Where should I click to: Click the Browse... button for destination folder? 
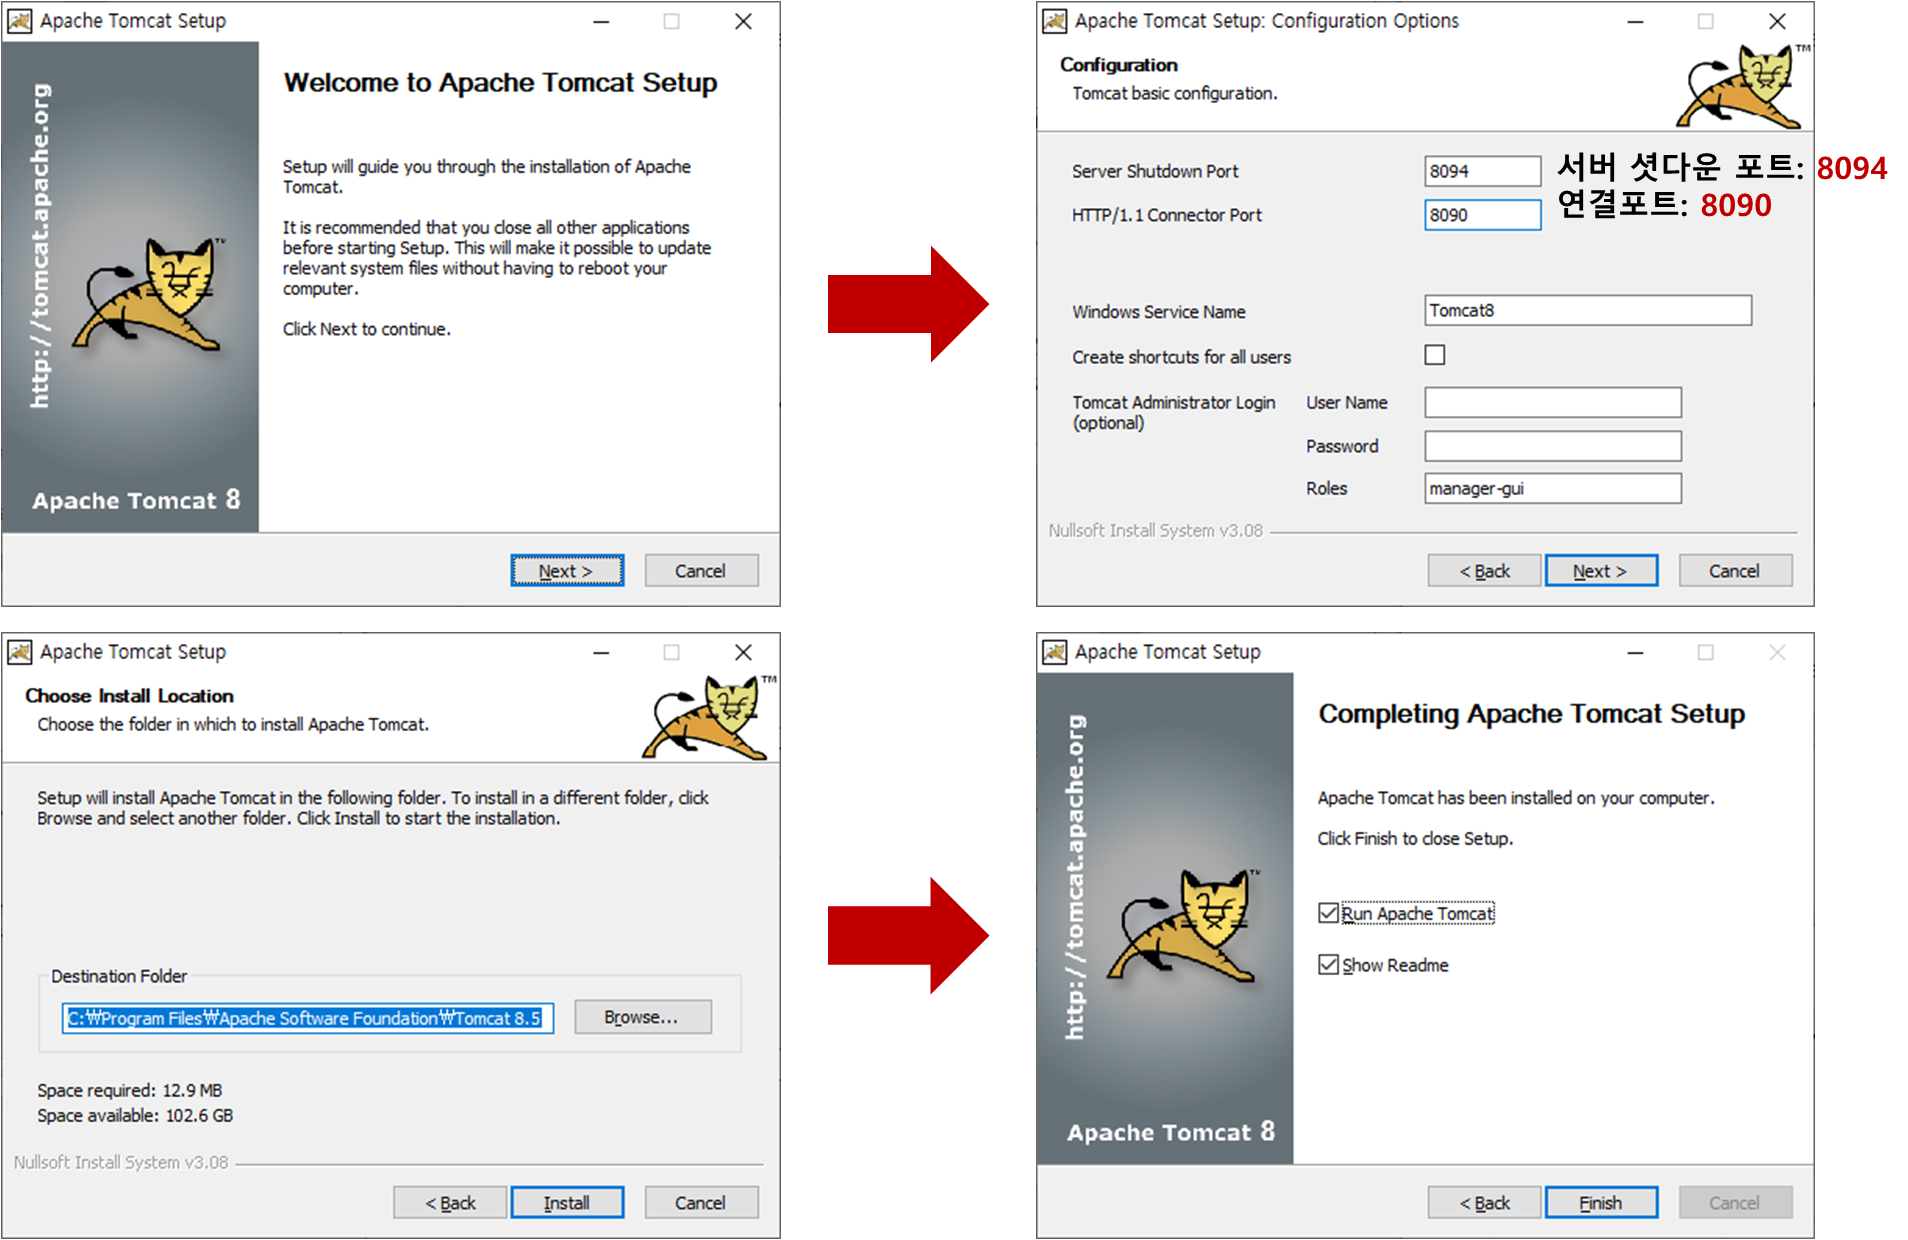tap(643, 1017)
